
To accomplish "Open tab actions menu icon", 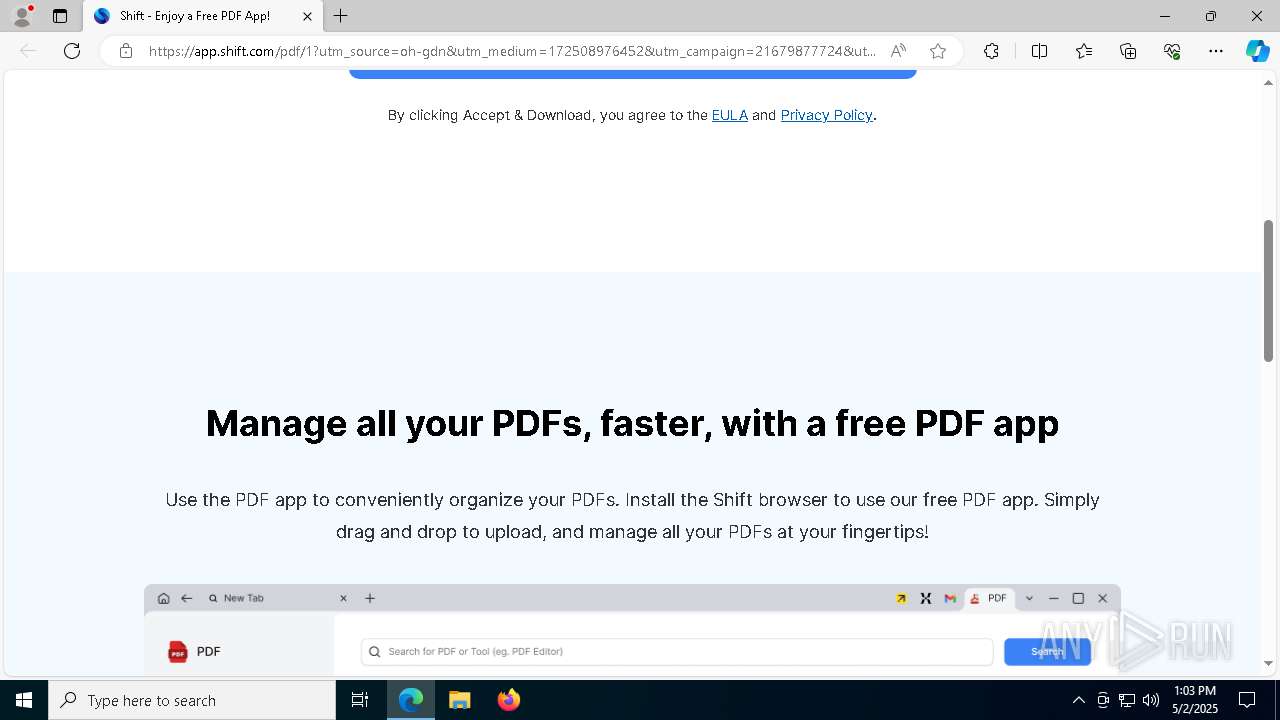I will [60, 16].
